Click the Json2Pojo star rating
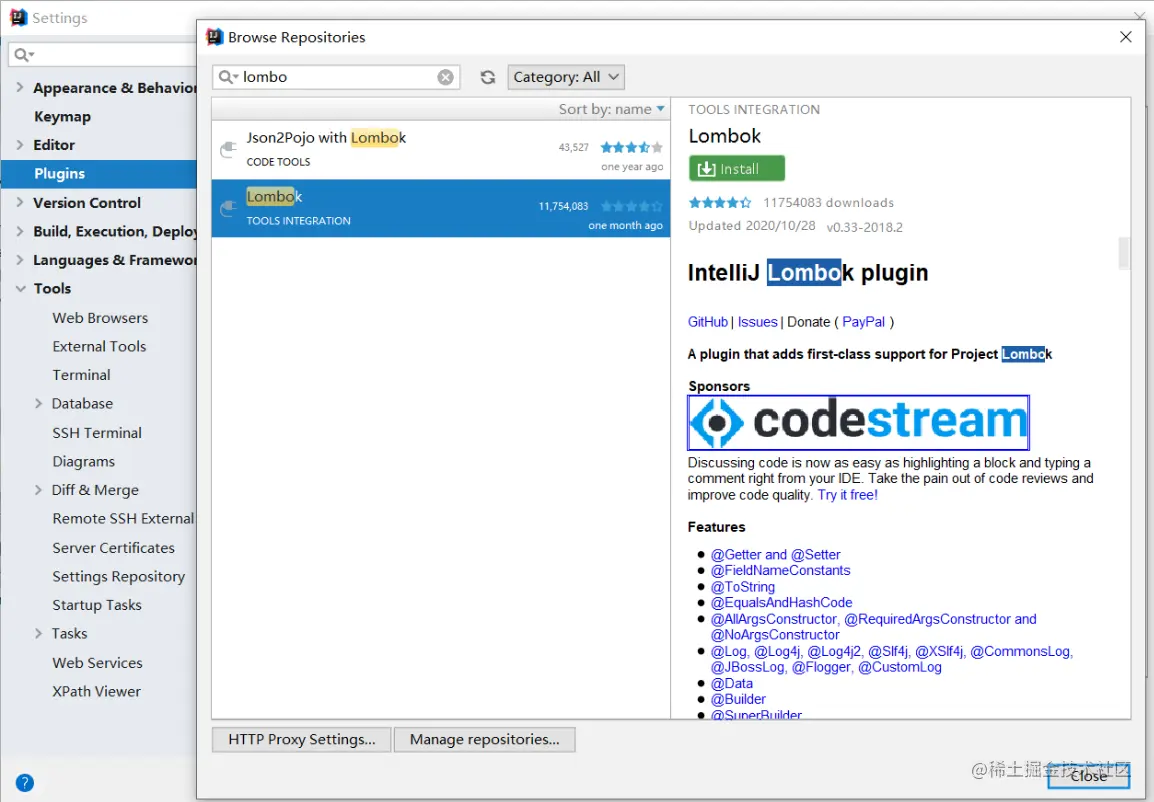Viewport: 1154px width, 802px height. click(631, 147)
